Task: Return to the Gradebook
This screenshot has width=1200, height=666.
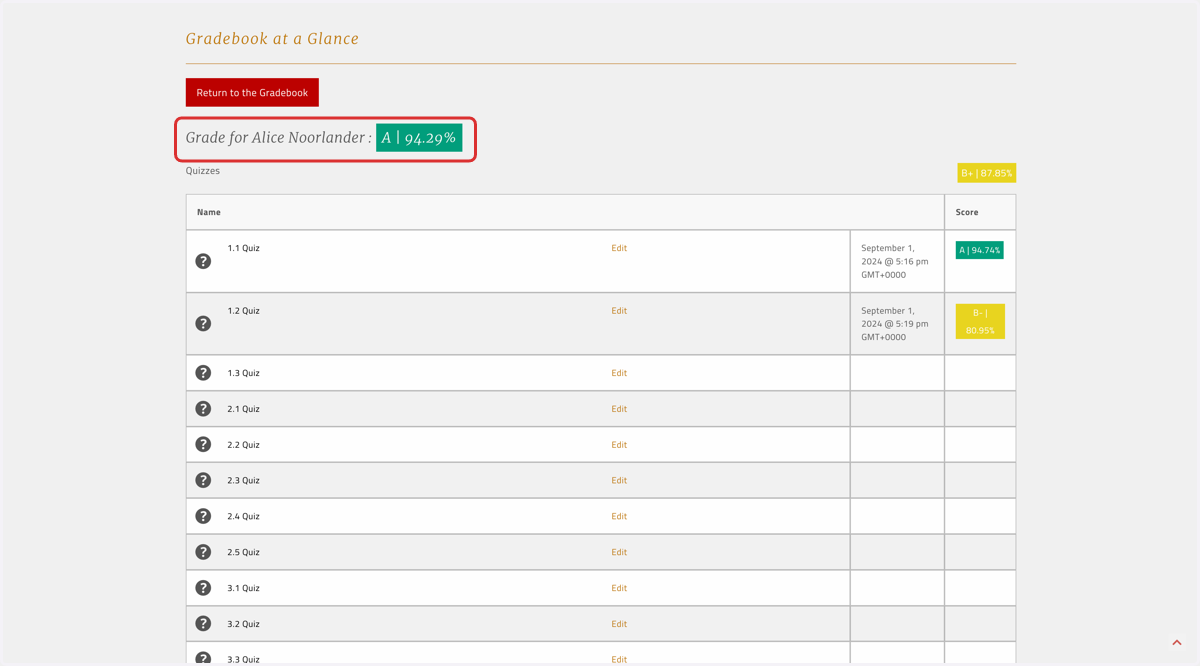Action: [252, 92]
